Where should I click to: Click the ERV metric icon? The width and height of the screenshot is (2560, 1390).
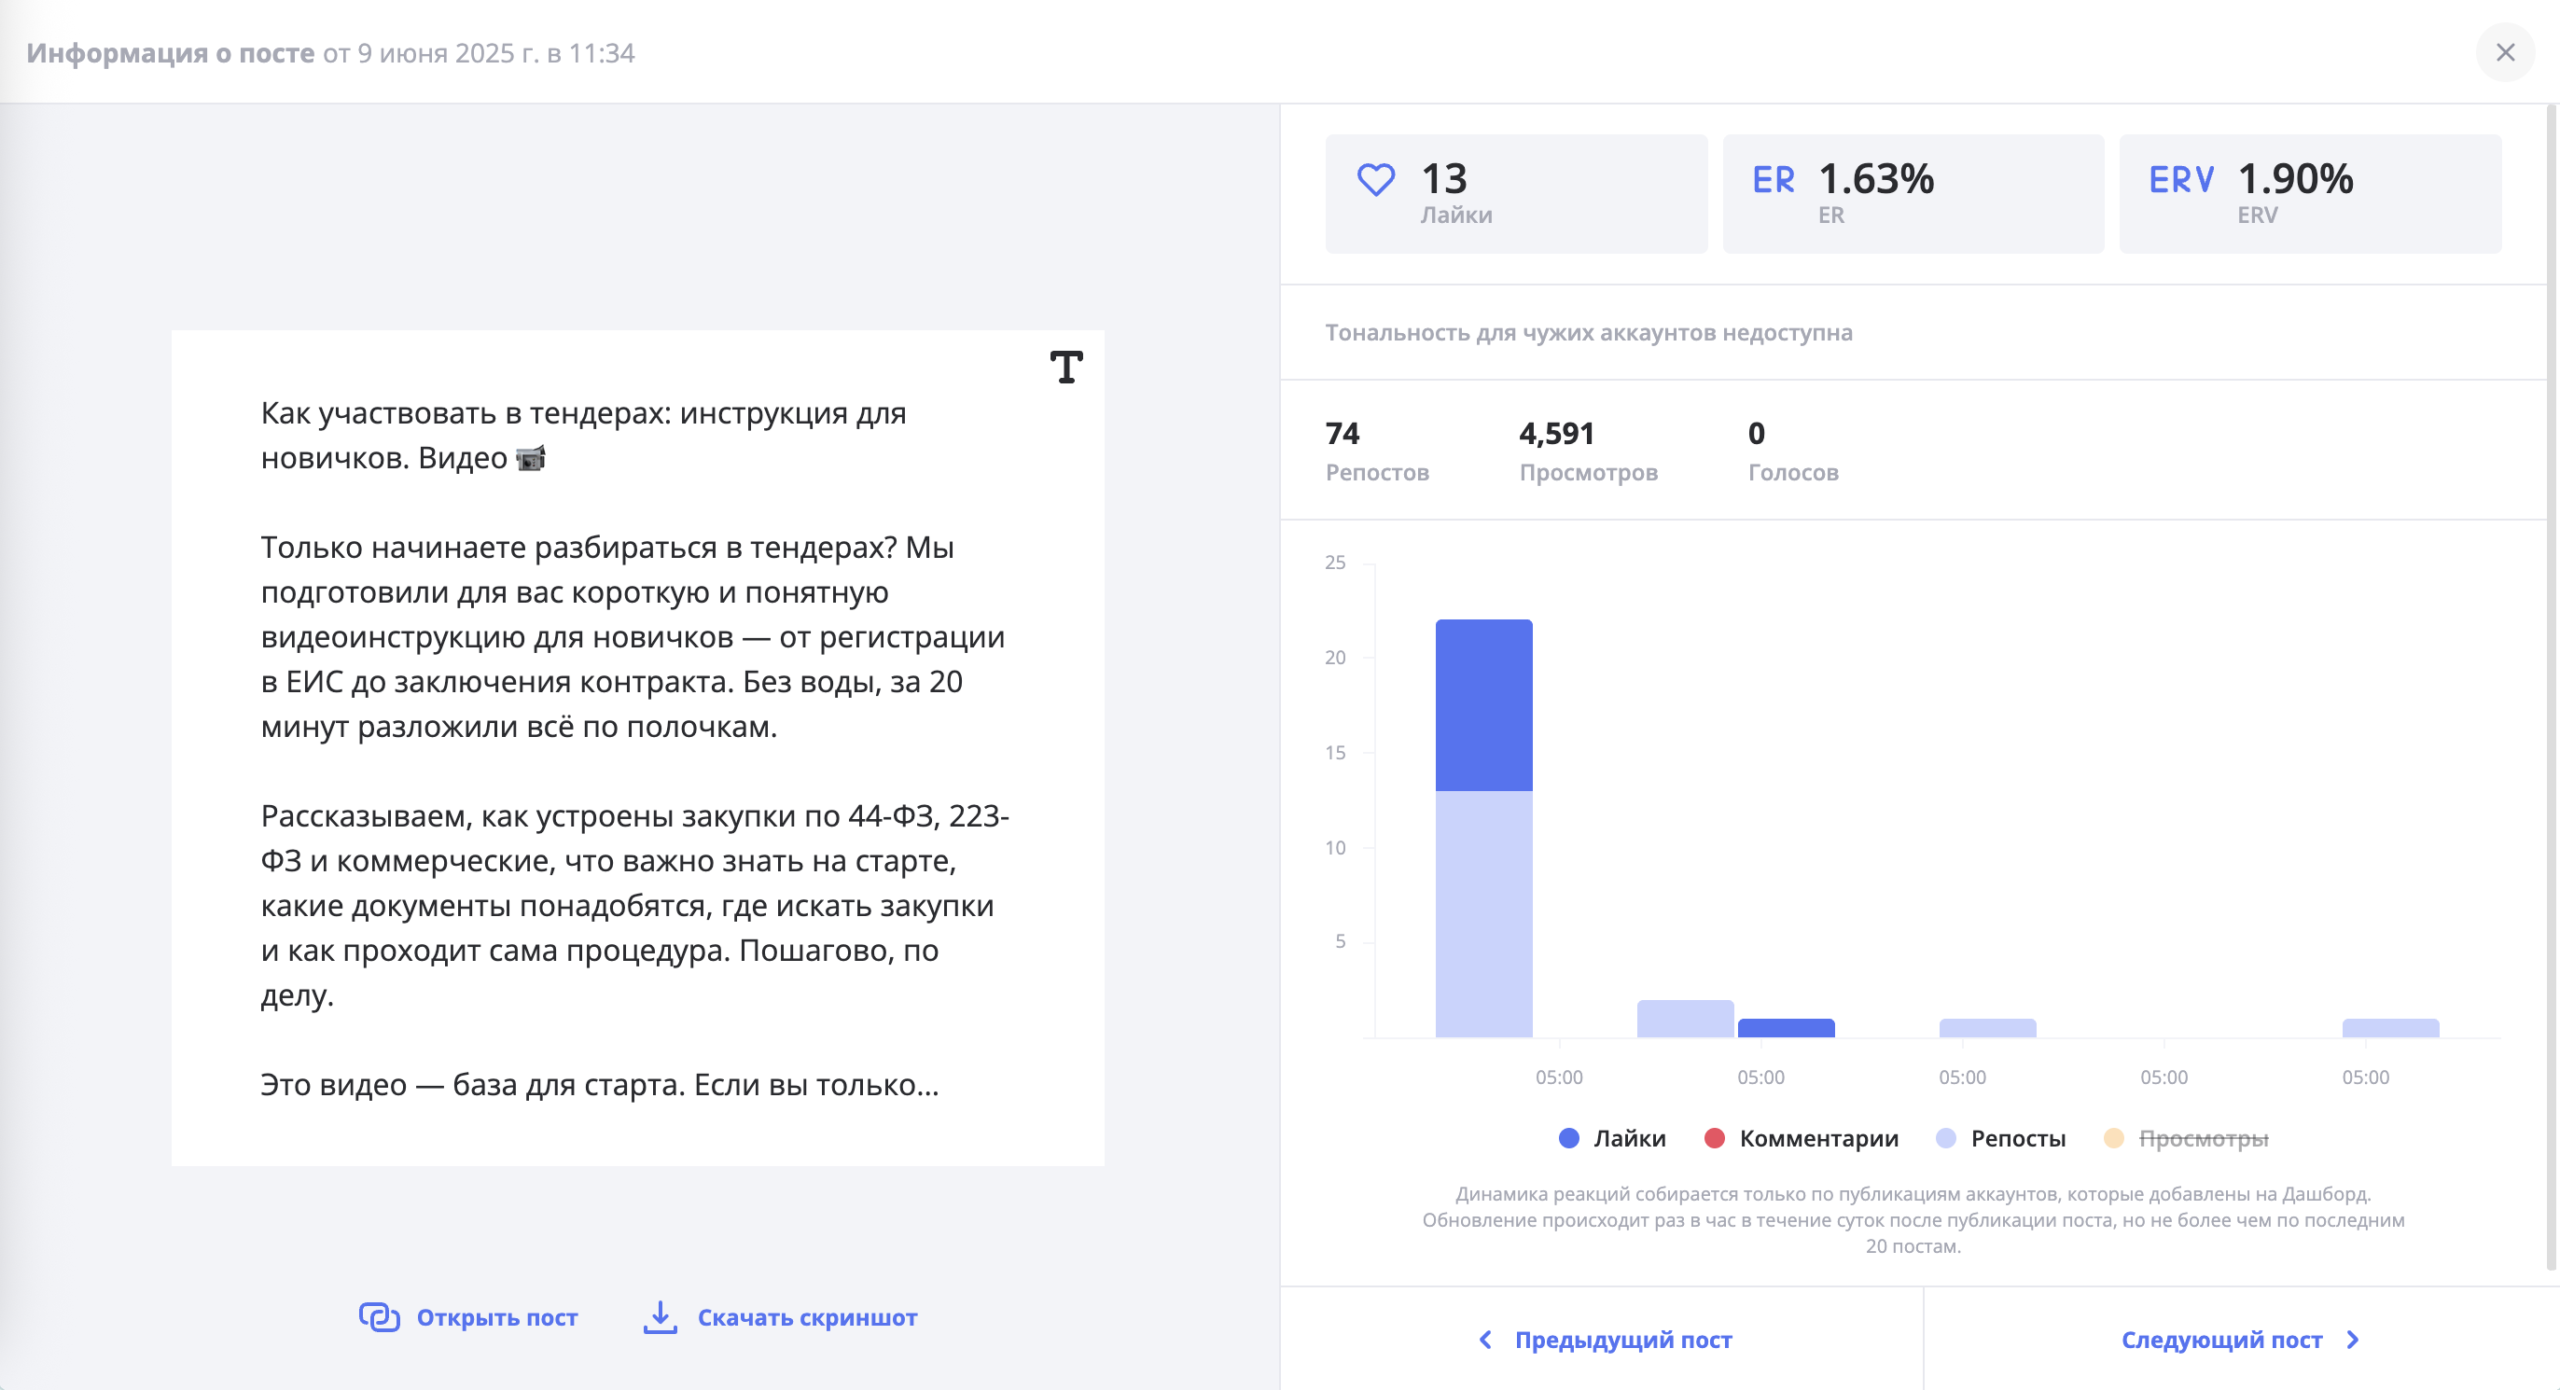pyautogui.click(x=2181, y=178)
